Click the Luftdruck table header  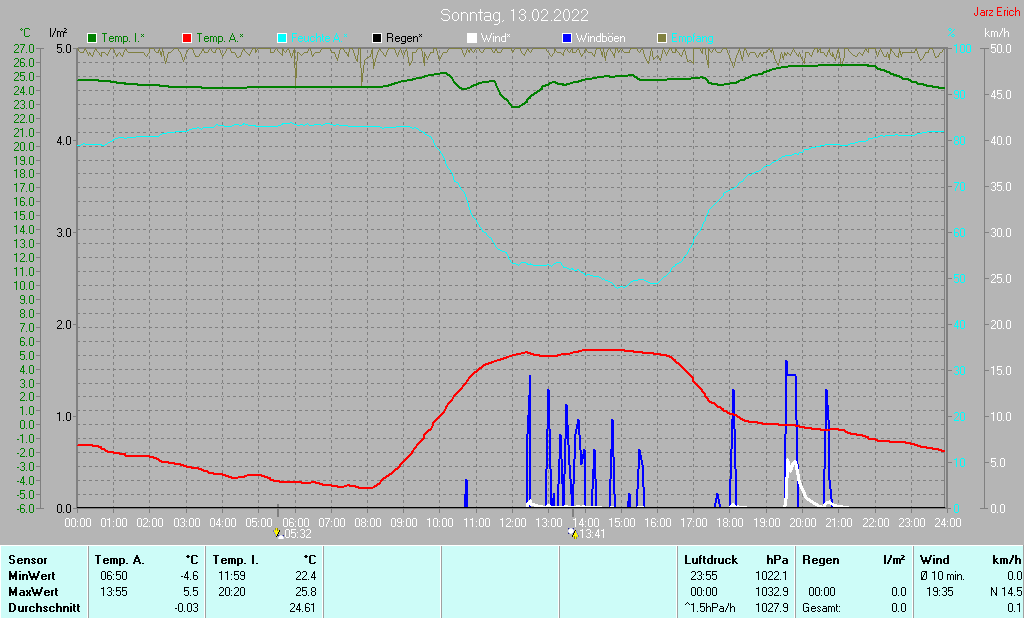click(711, 560)
